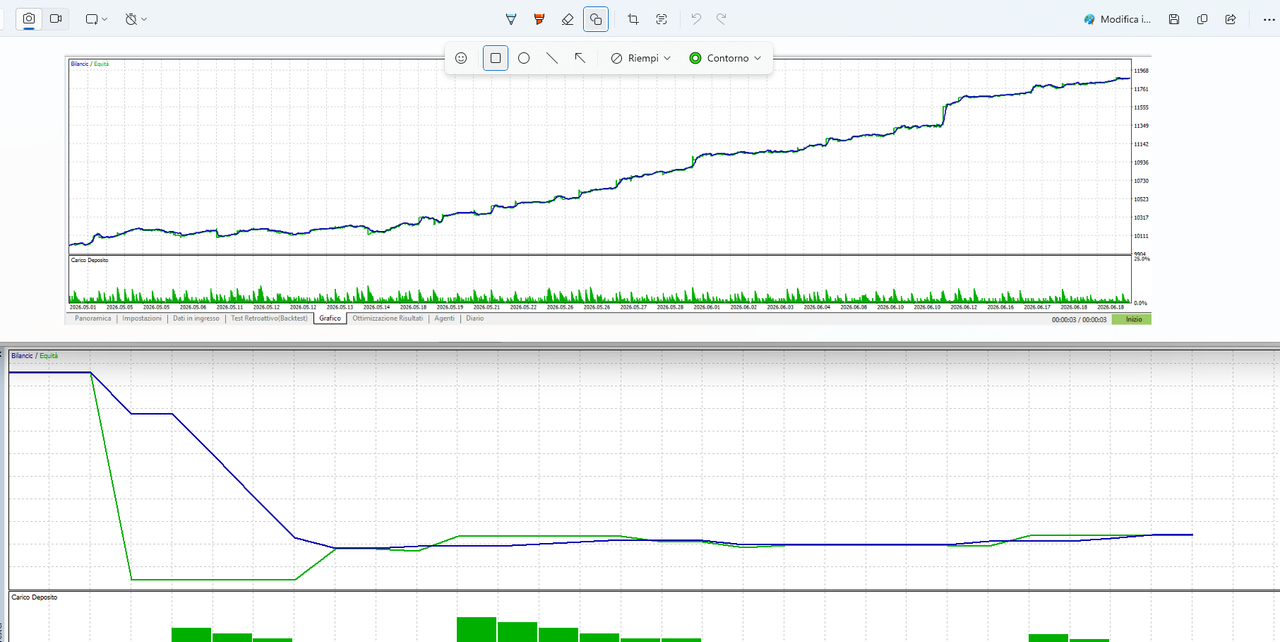Viewport: 1280px width, 642px height.
Task: Click the Carico Deposito label in lower chart
Action: (x=34, y=597)
